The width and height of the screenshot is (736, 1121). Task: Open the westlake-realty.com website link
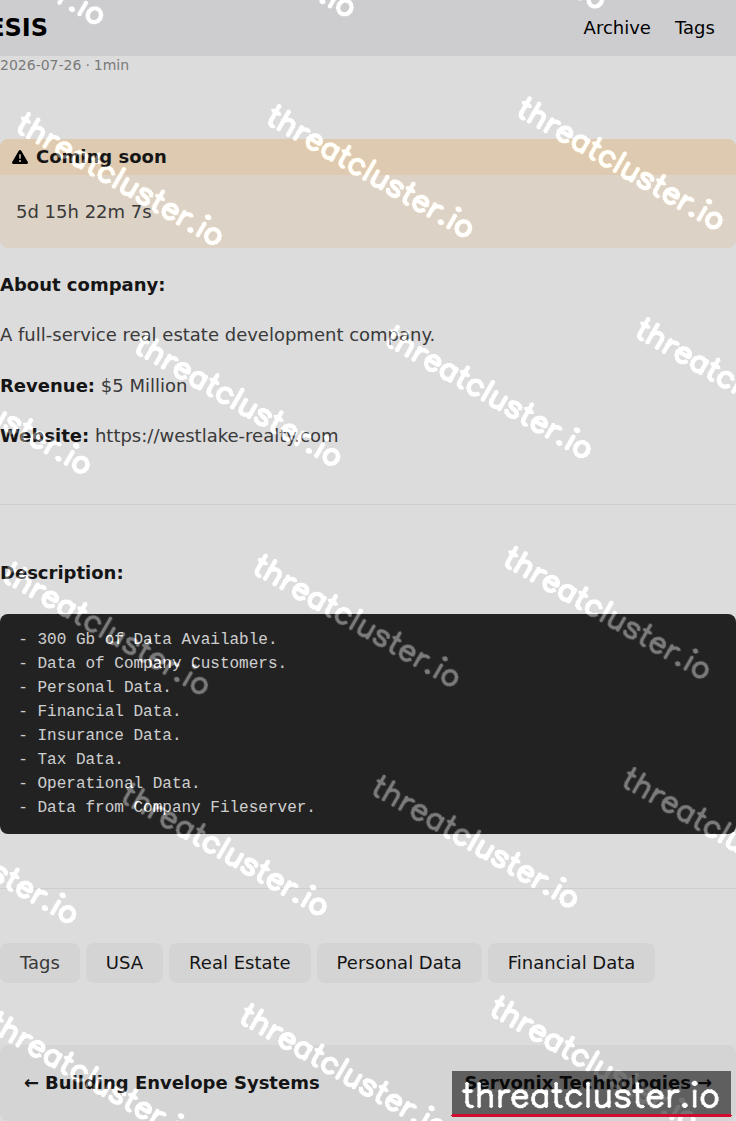click(216, 436)
